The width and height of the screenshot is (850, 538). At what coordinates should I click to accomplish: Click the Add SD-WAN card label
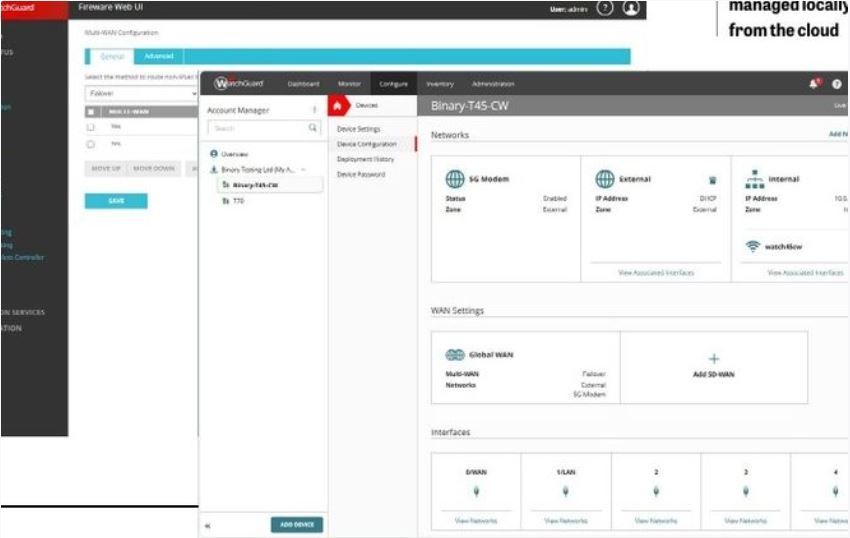click(713, 374)
